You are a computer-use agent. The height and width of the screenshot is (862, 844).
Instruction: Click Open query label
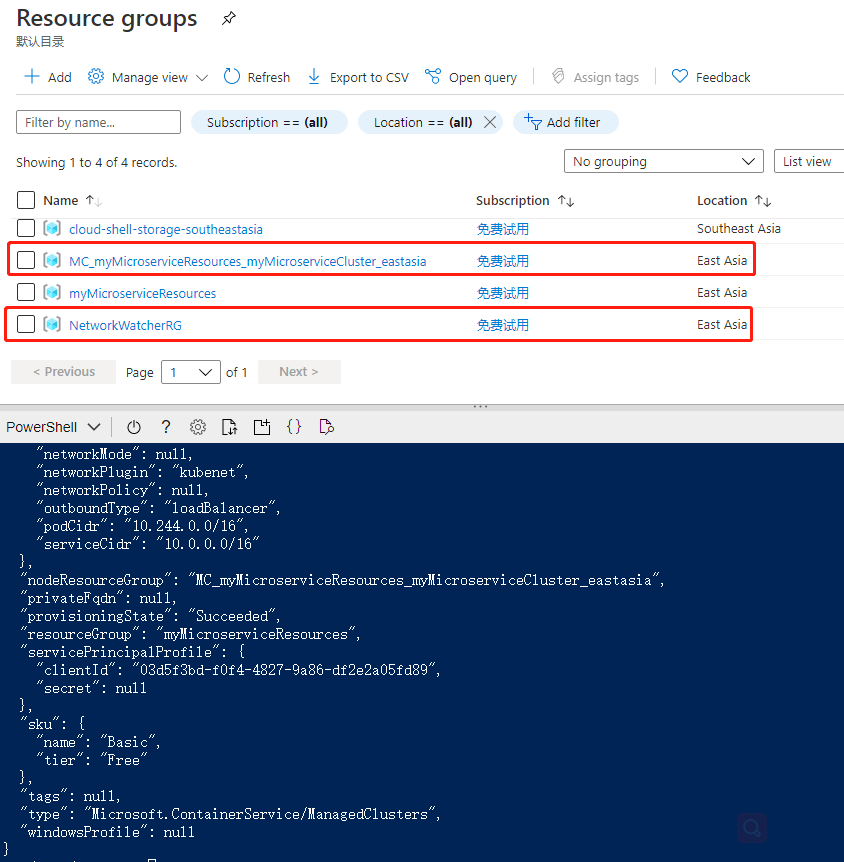pyautogui.click(x=483, y=78)
